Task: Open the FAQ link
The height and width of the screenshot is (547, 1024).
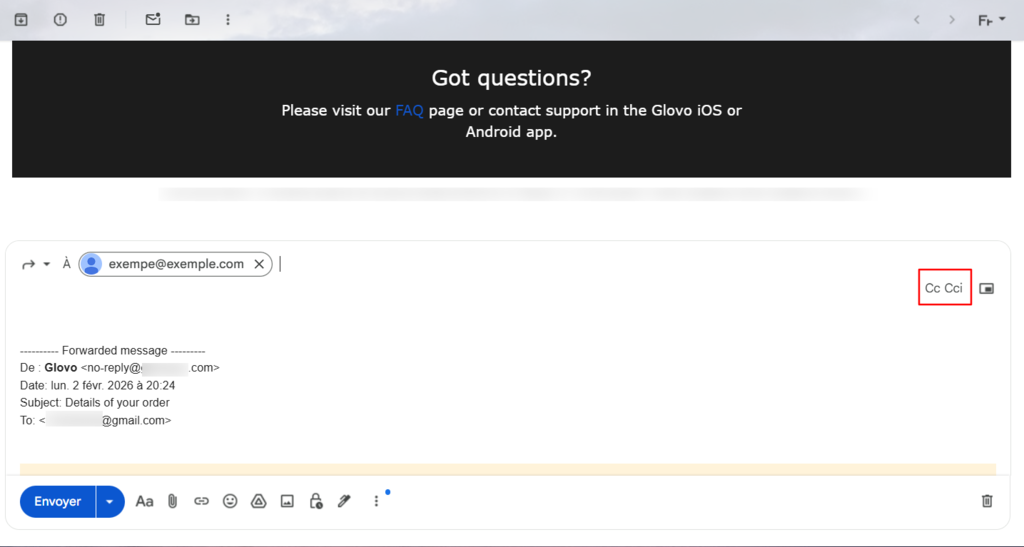Action: click(x=409, y=110)
